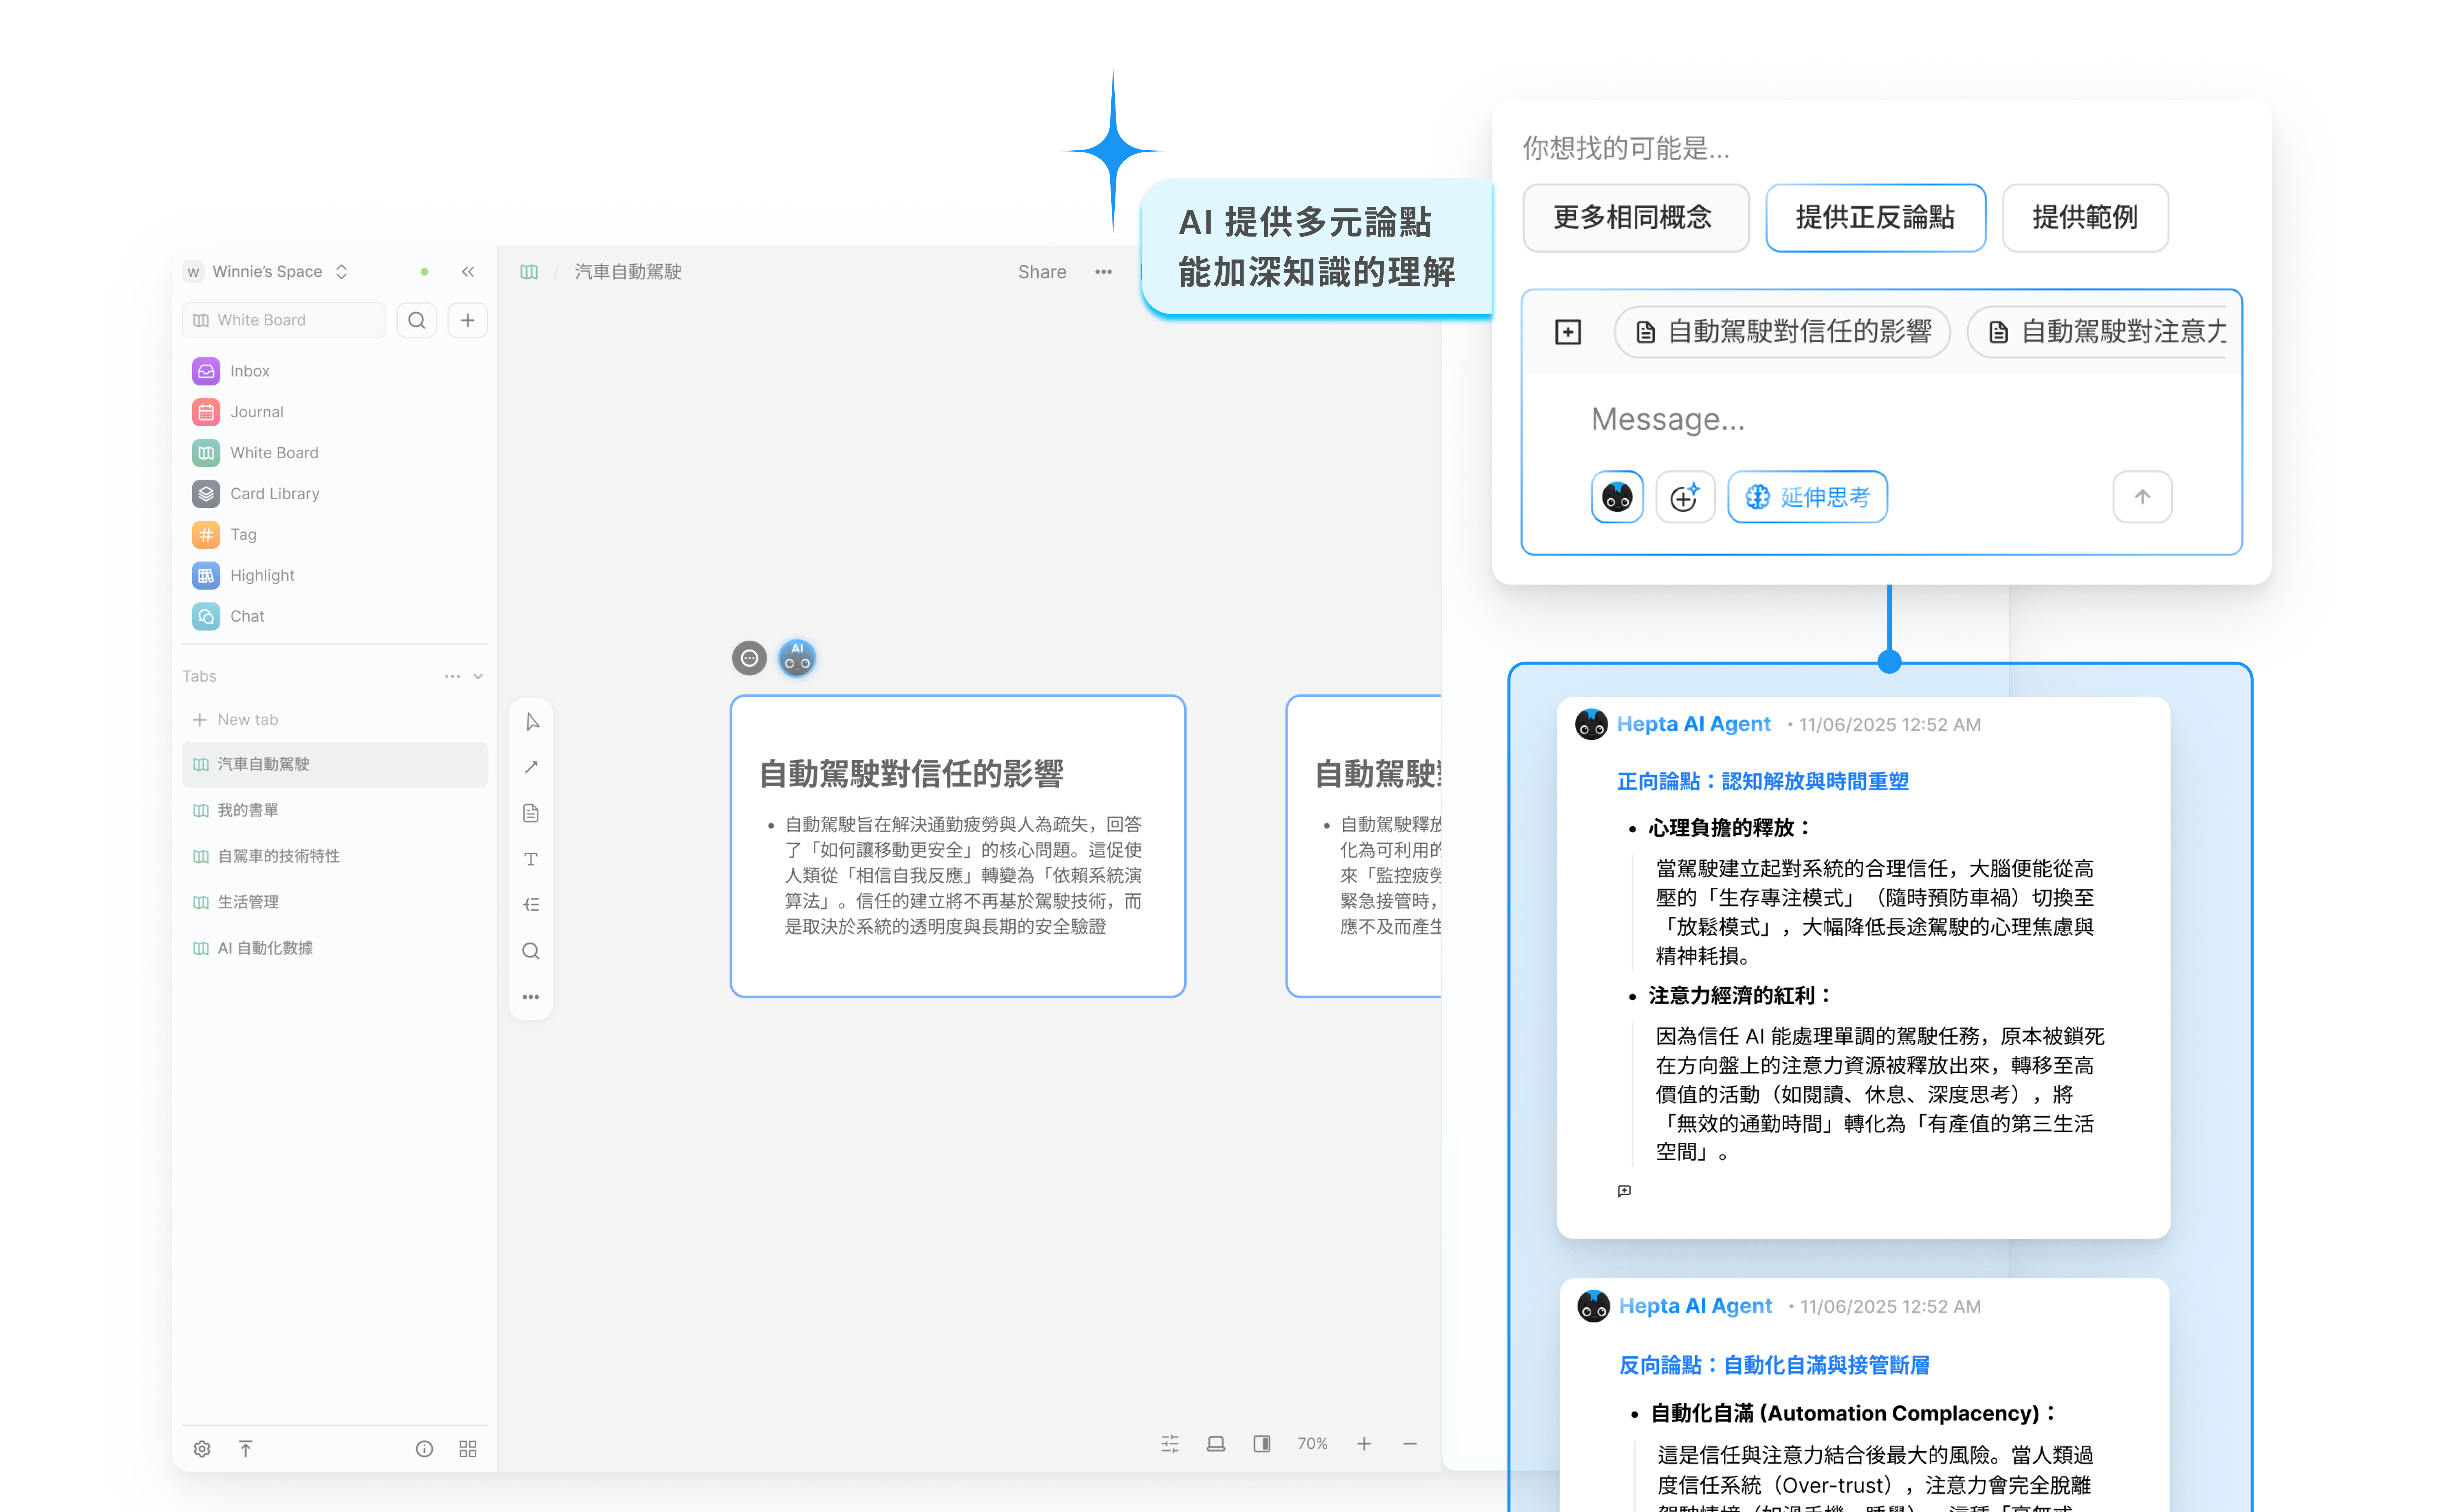This screenshot has height=1512, width=2453.
Task: Select the Text tool
Action: tap(531, 859)
